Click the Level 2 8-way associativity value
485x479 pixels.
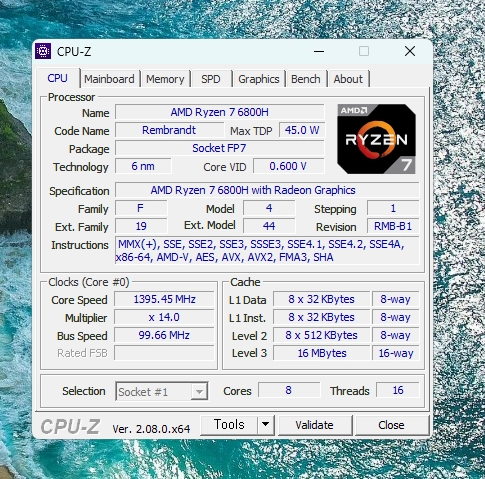[x=395, y=335]
